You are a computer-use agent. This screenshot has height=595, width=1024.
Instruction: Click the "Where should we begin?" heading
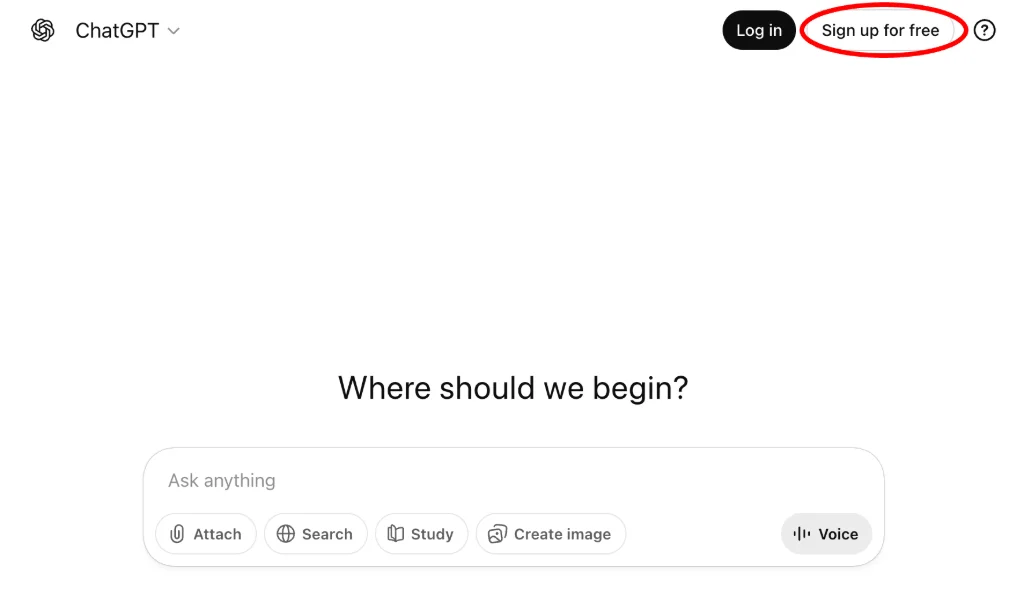tap(513, 387)
